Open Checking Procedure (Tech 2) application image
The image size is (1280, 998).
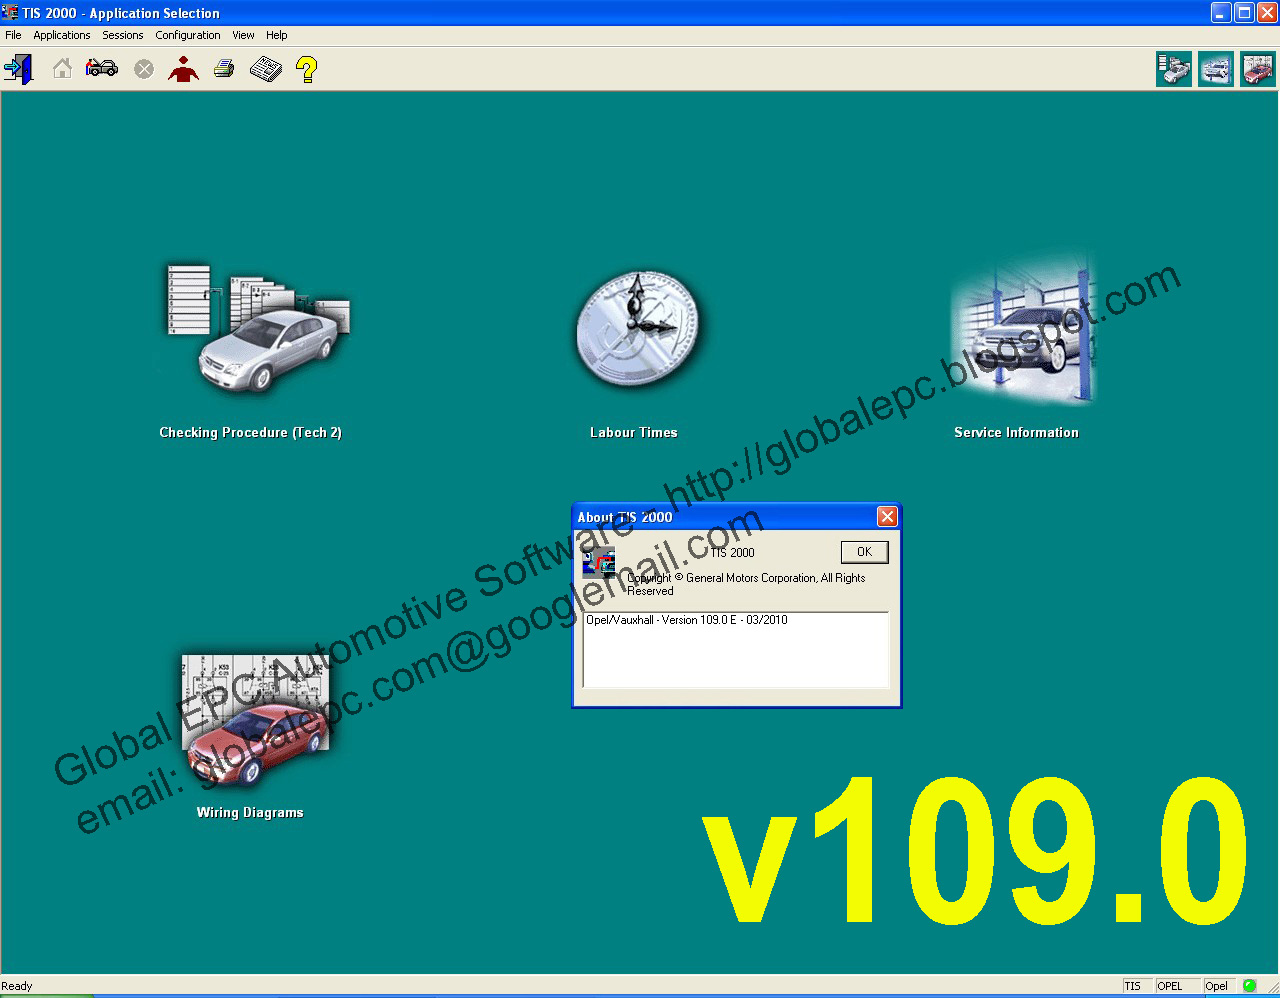258,328
